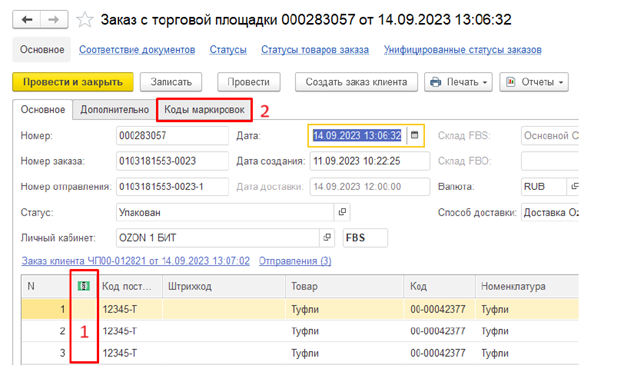Switch to the Дополнительно tab
Image resolution: width=624 pixels, height=372 pixels.
[x=115, y=110]
